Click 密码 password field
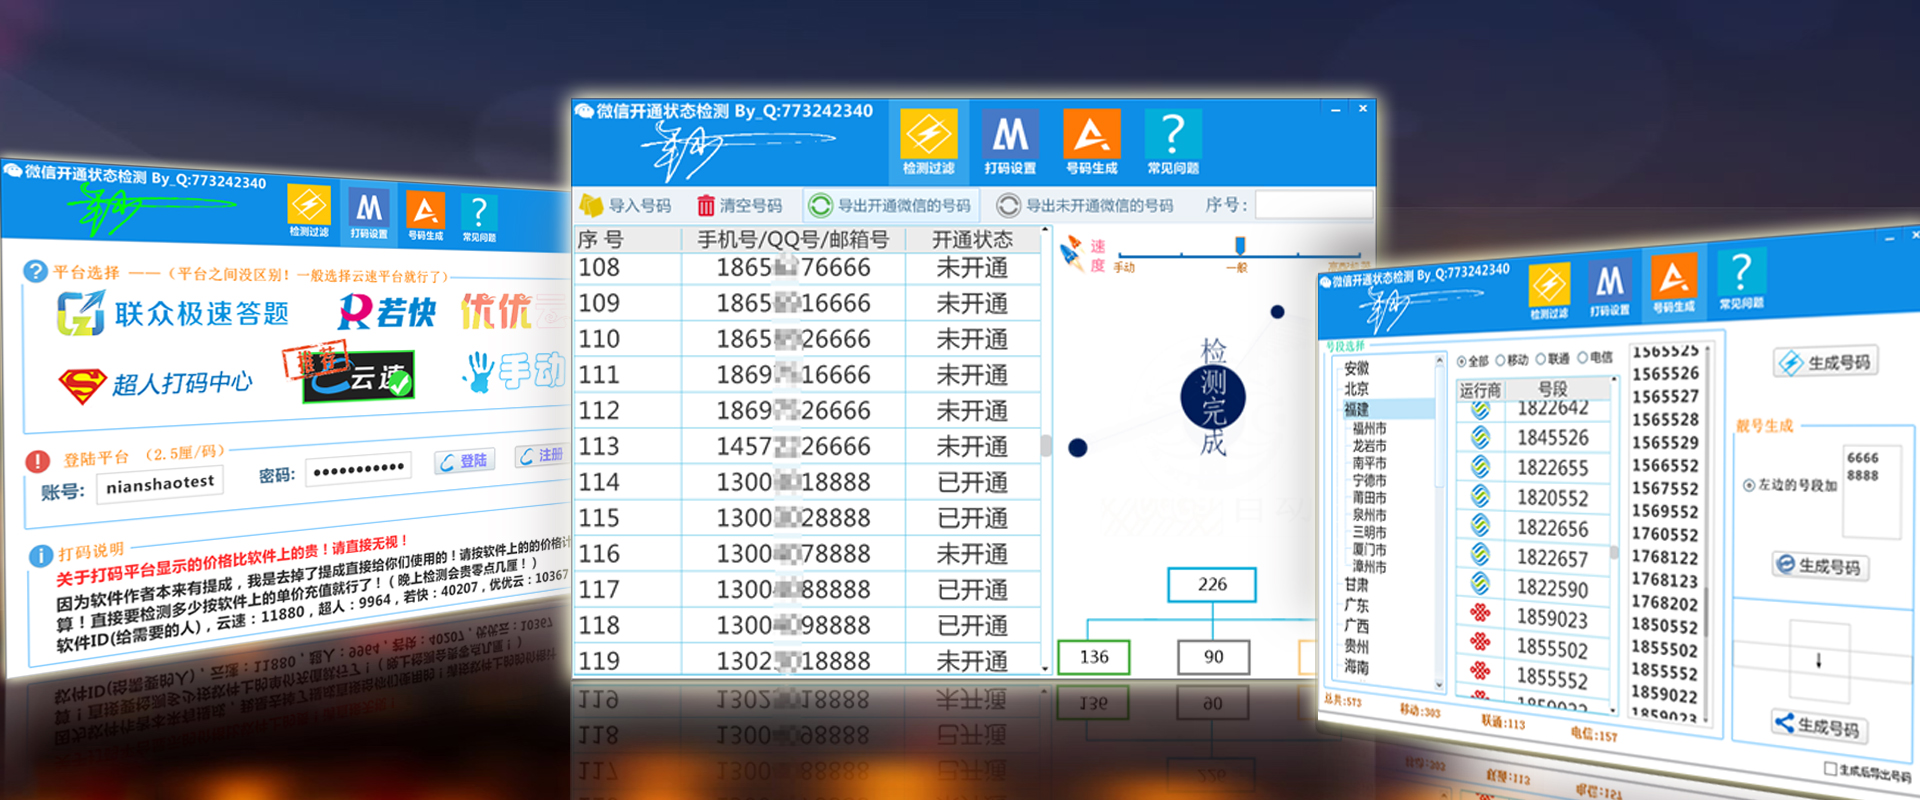This screenshot has width=1920, height=800. point(359,469)
